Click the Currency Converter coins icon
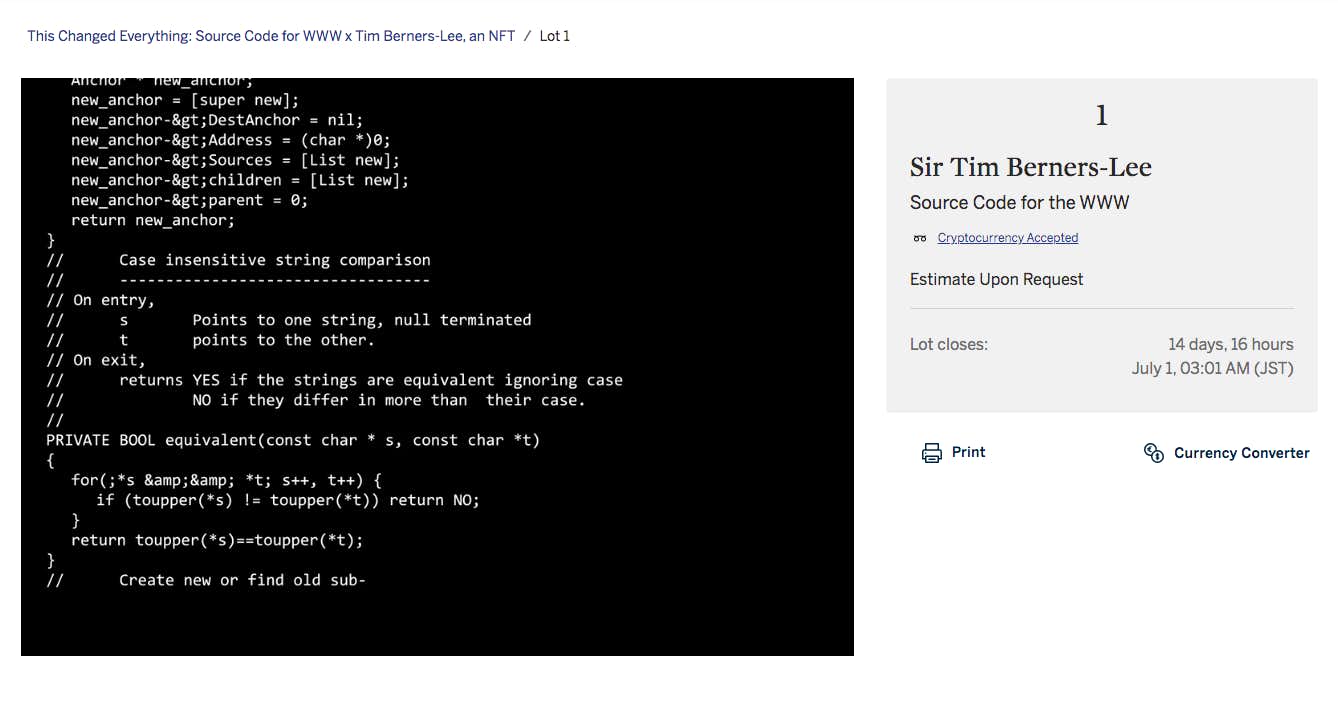 1153,453
